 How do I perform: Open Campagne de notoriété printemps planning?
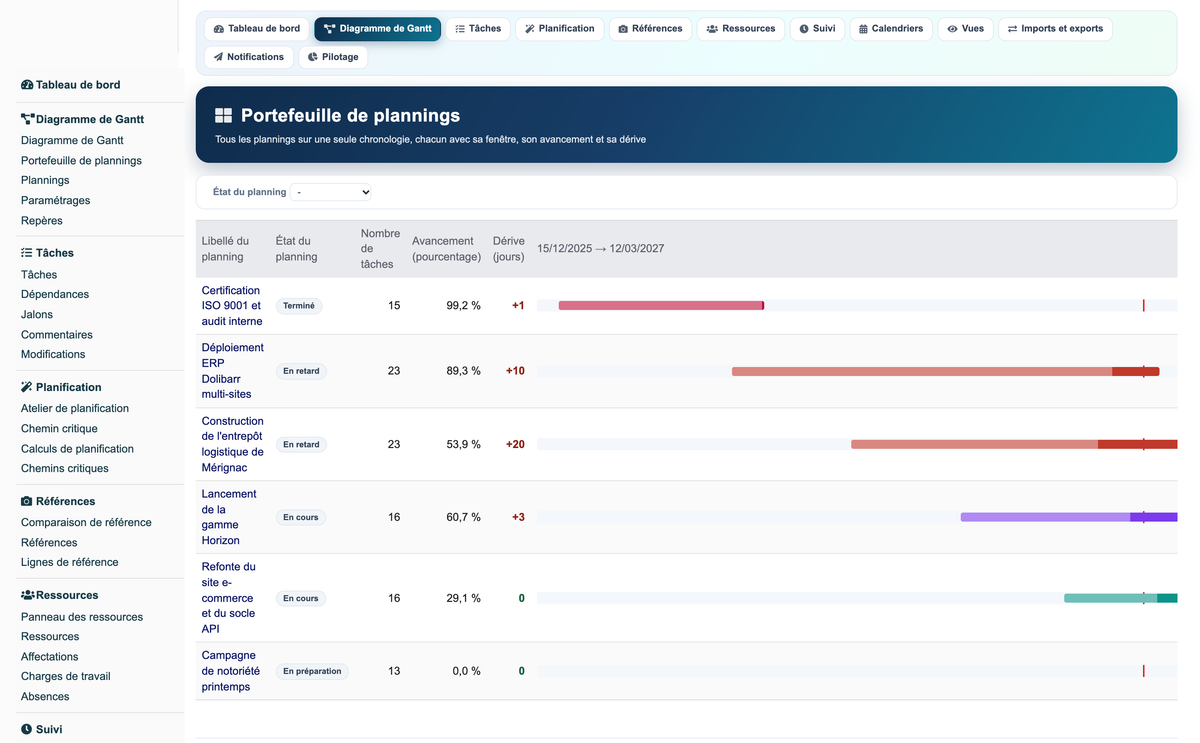click(231, 671)
